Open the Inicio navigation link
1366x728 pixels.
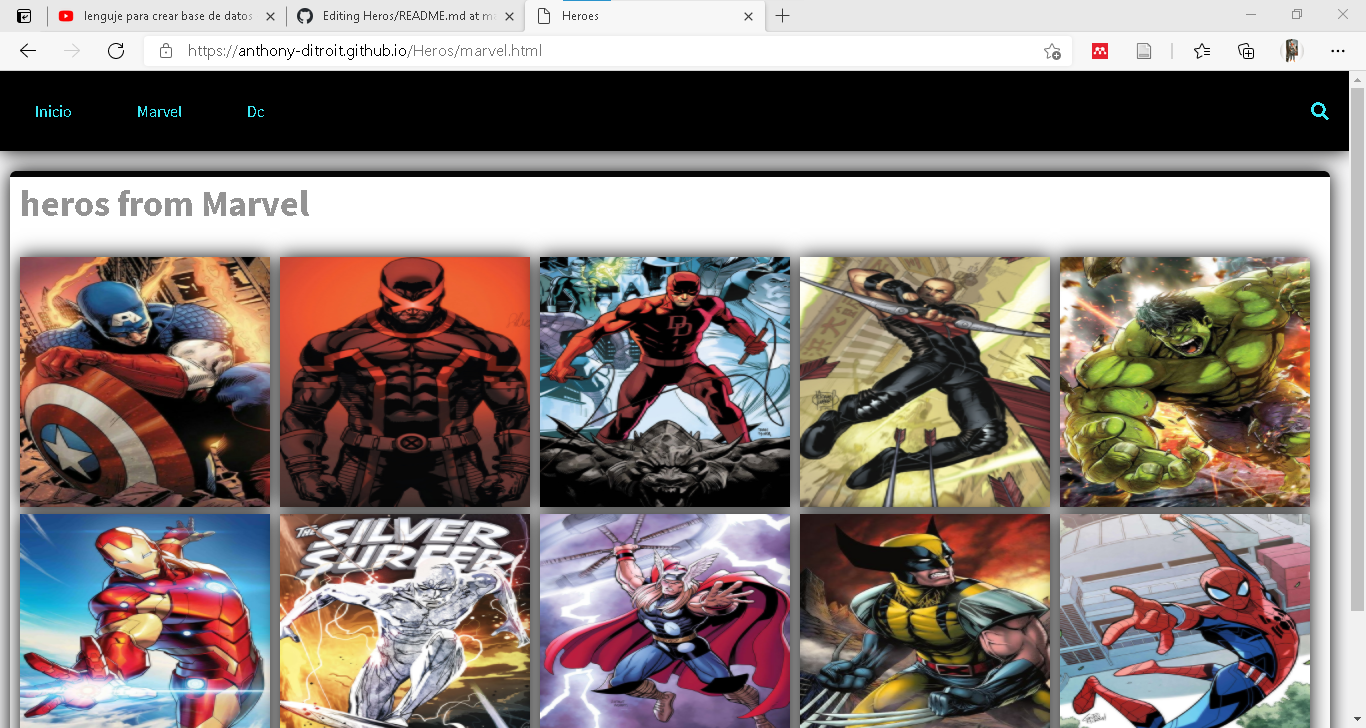coord(53,111)
